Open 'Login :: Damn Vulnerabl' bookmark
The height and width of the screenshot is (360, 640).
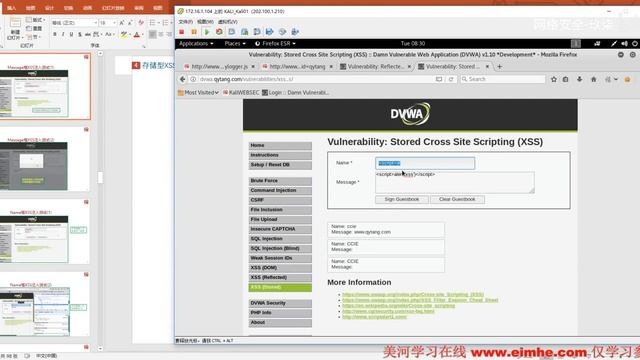tap(296, 93)
